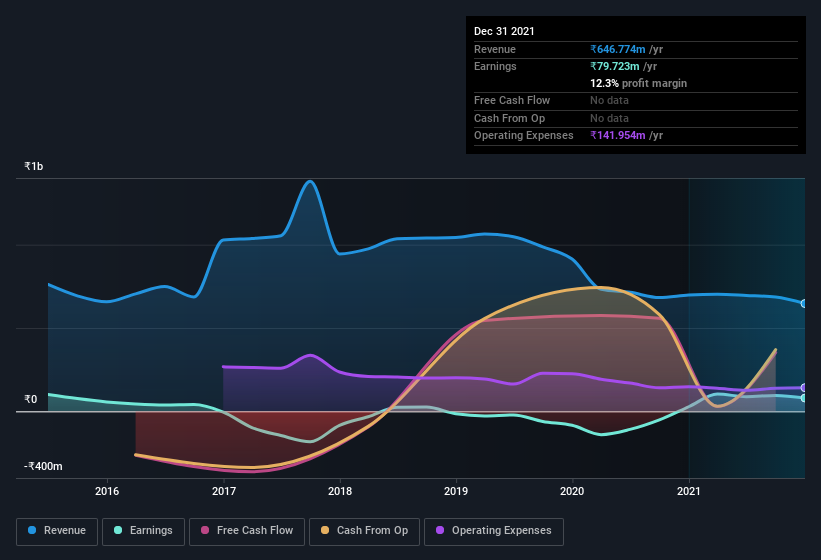Toggle the Earnings legend button
The image size is (821, 560).
(x=143, y=531)
